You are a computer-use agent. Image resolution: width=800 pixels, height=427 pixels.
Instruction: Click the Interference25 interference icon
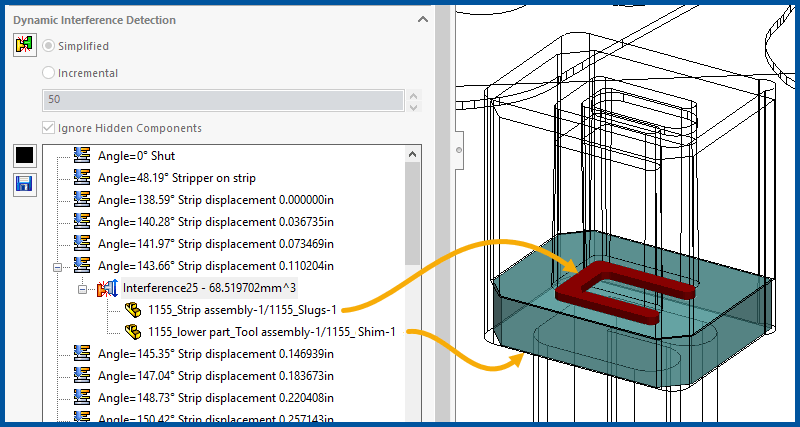pos(106,289)
